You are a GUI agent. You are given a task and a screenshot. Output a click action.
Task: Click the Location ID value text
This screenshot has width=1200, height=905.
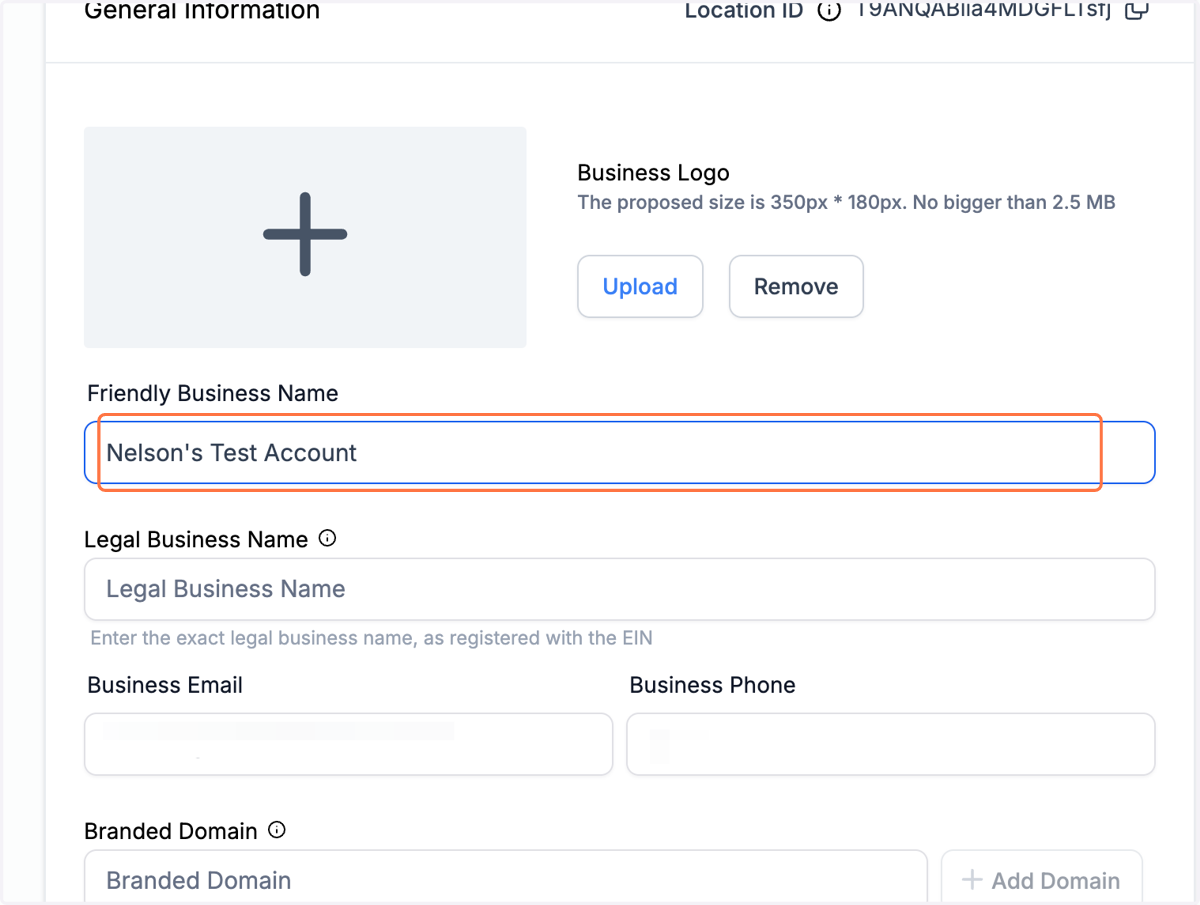(x=984, y=11)
